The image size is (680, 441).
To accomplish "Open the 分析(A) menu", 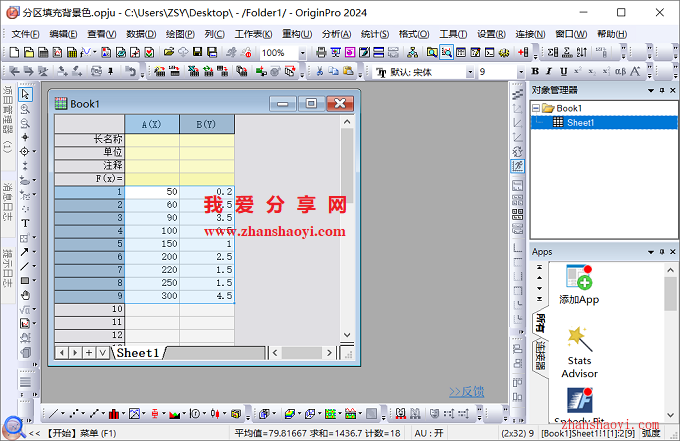I will click(337, 34).
